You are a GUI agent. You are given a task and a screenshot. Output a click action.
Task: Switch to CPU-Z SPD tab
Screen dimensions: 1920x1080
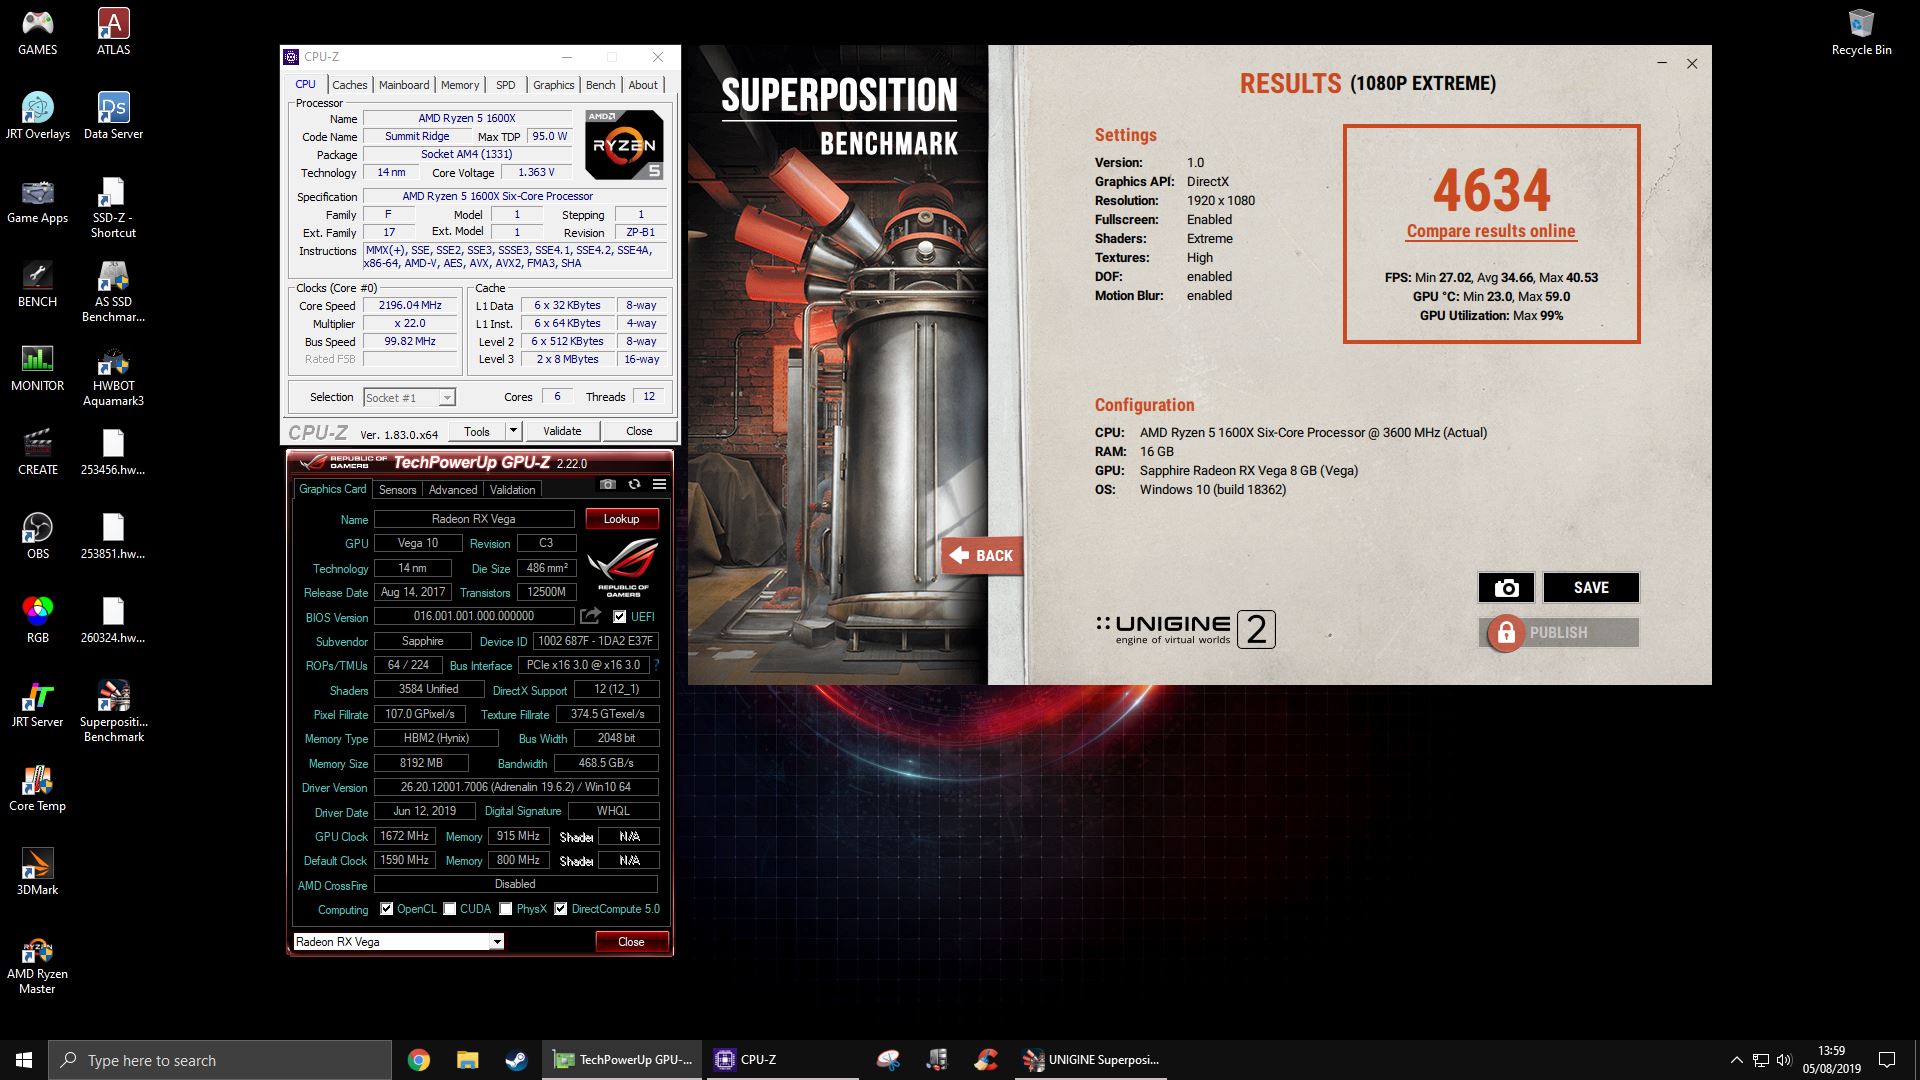tap(506, 85)
